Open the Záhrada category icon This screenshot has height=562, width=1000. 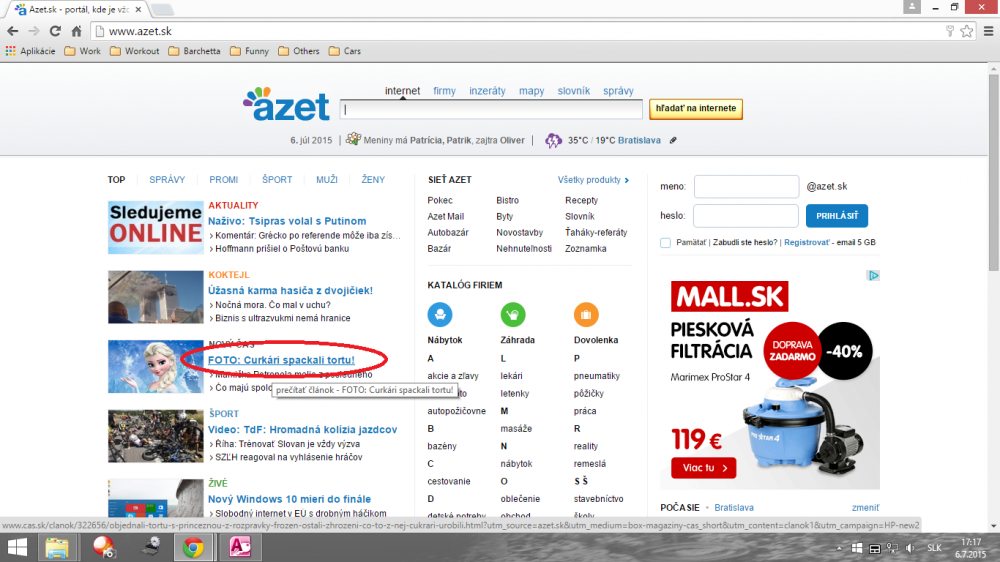point(513,314)
